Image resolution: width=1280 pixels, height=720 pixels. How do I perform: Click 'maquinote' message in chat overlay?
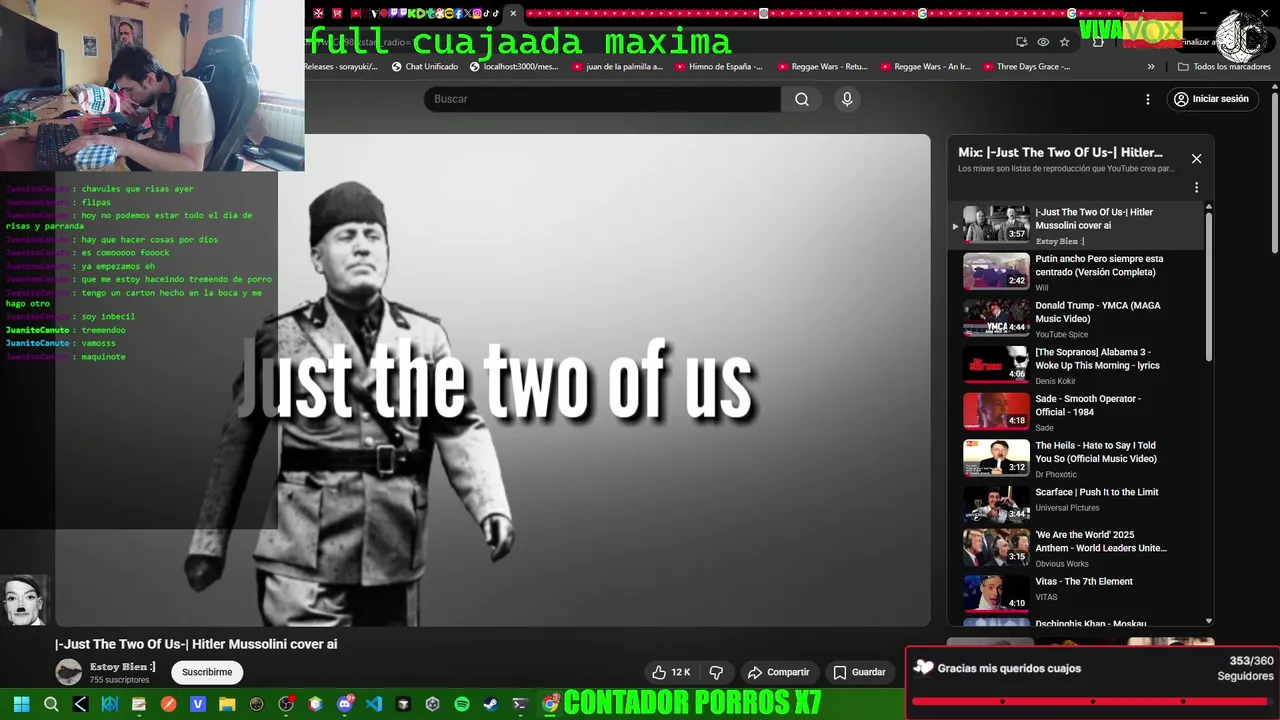104,356
